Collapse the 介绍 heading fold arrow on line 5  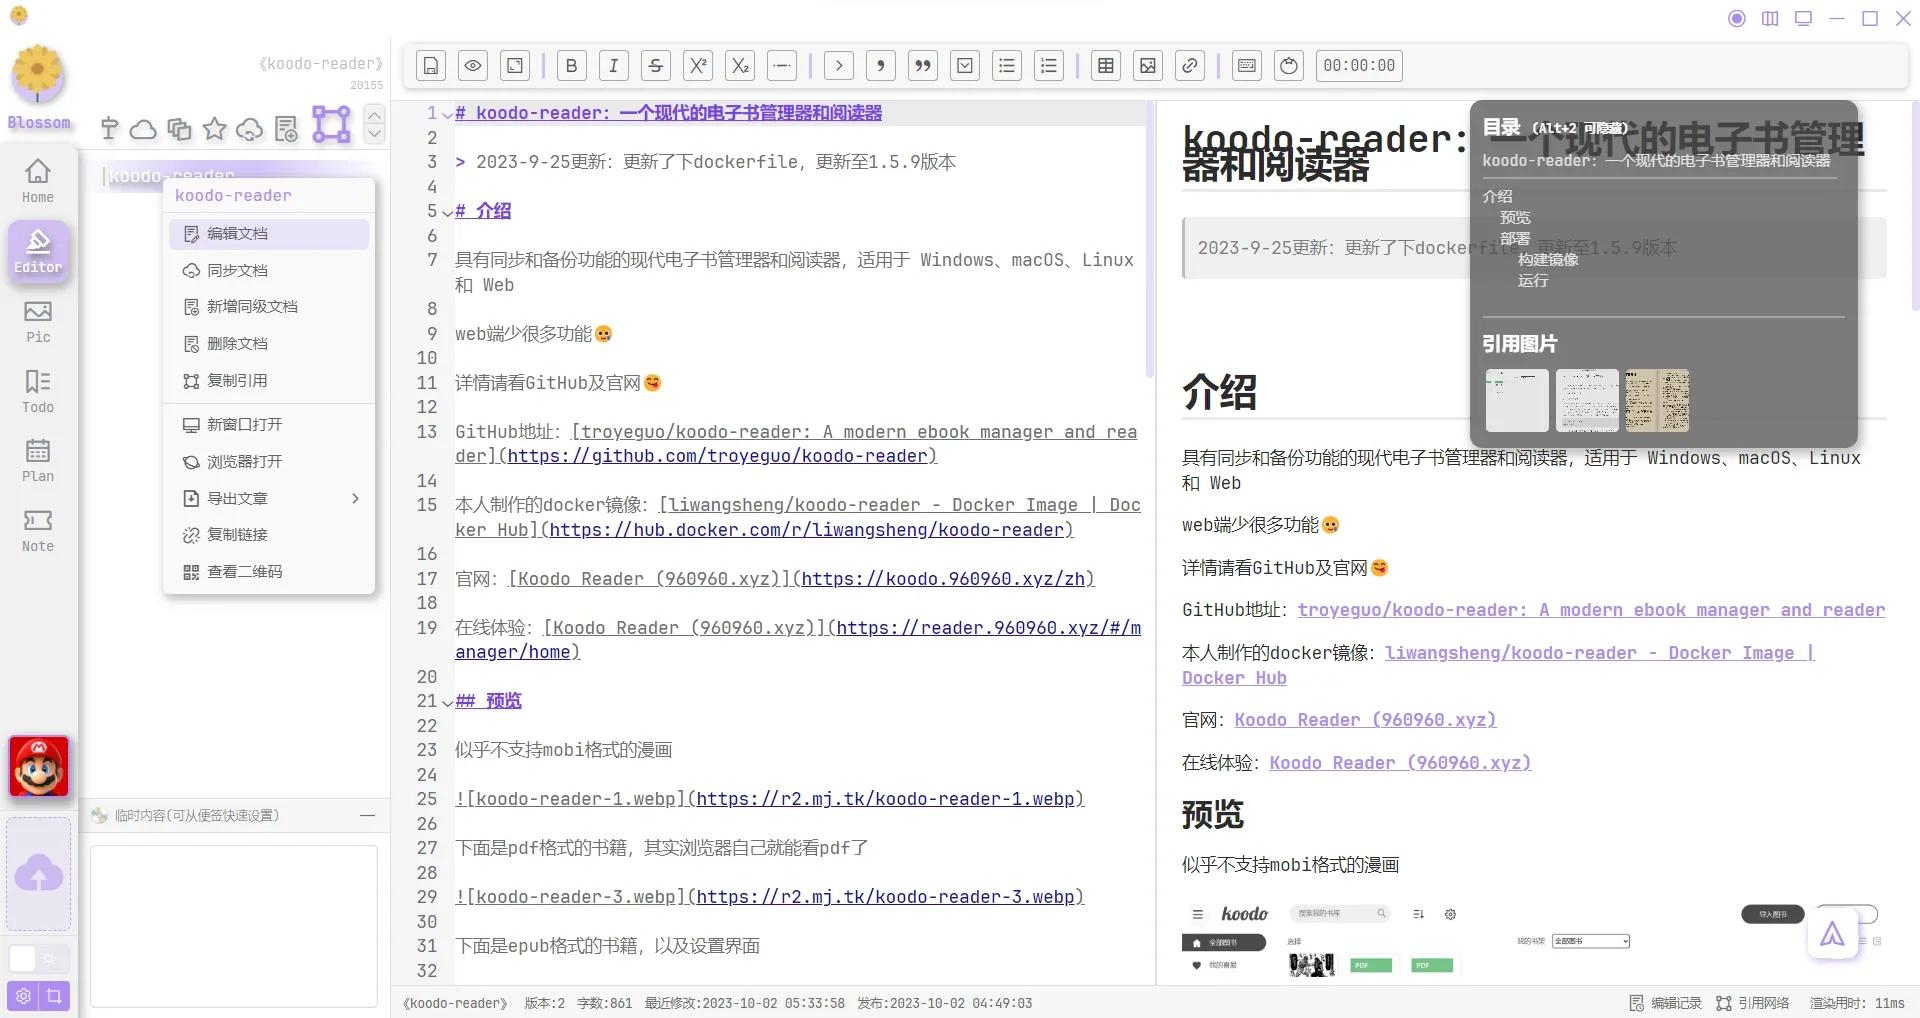tap(447, 212)
